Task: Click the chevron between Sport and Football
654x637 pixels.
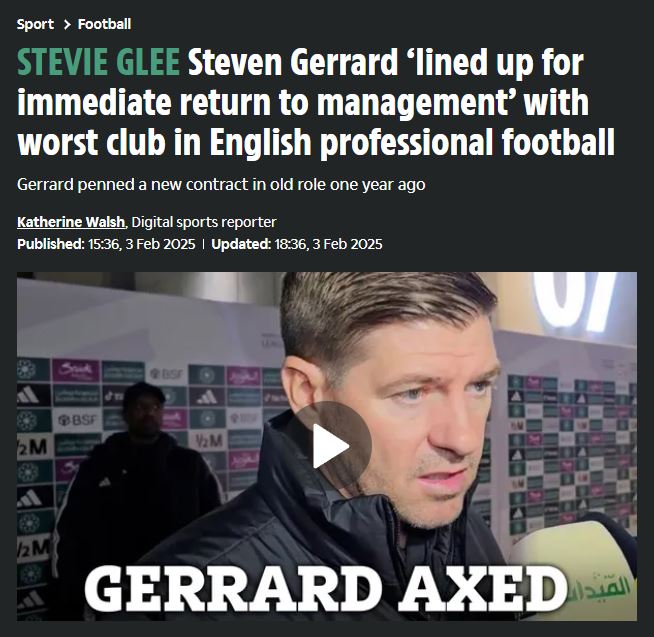Action: tap(67, 25)
